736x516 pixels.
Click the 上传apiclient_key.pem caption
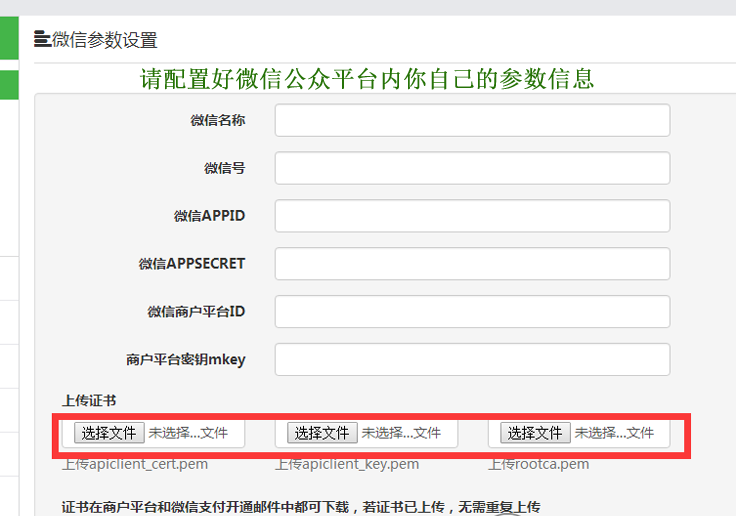(x=347, y=464)
